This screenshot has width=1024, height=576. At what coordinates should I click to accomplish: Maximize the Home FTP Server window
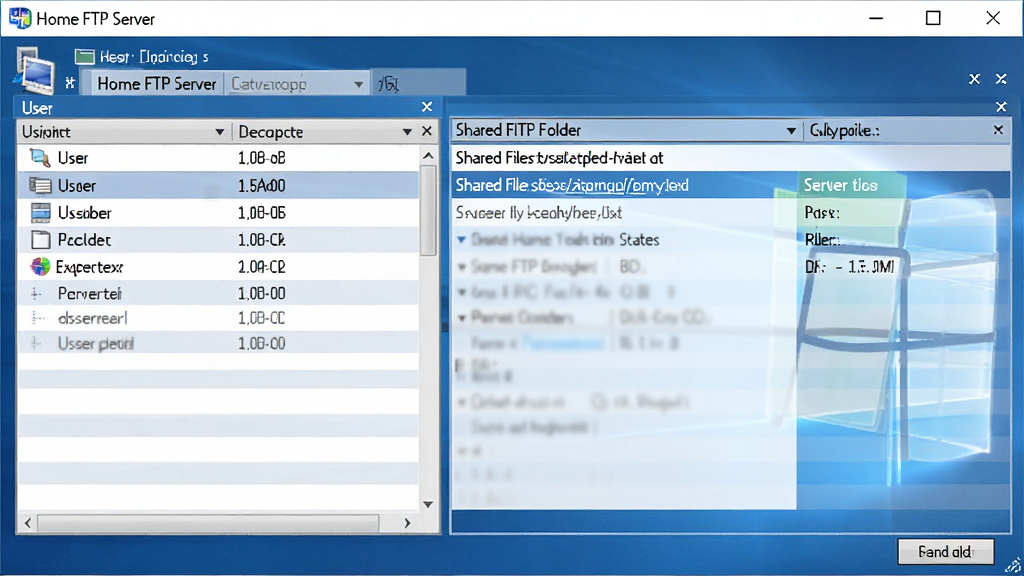tap(933, 18)
